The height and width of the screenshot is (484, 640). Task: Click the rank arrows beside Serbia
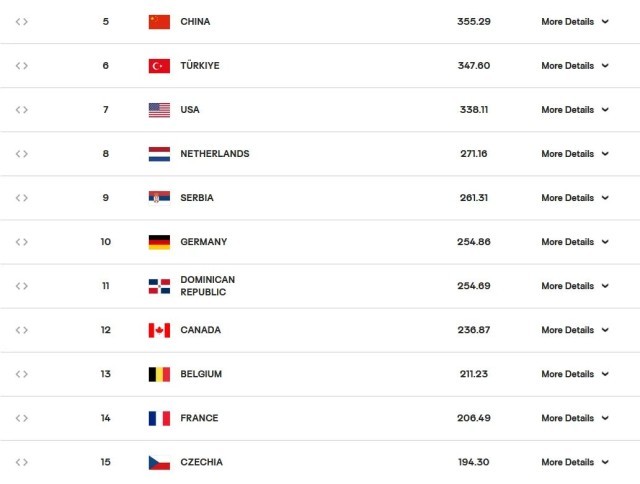pos(22,198)
